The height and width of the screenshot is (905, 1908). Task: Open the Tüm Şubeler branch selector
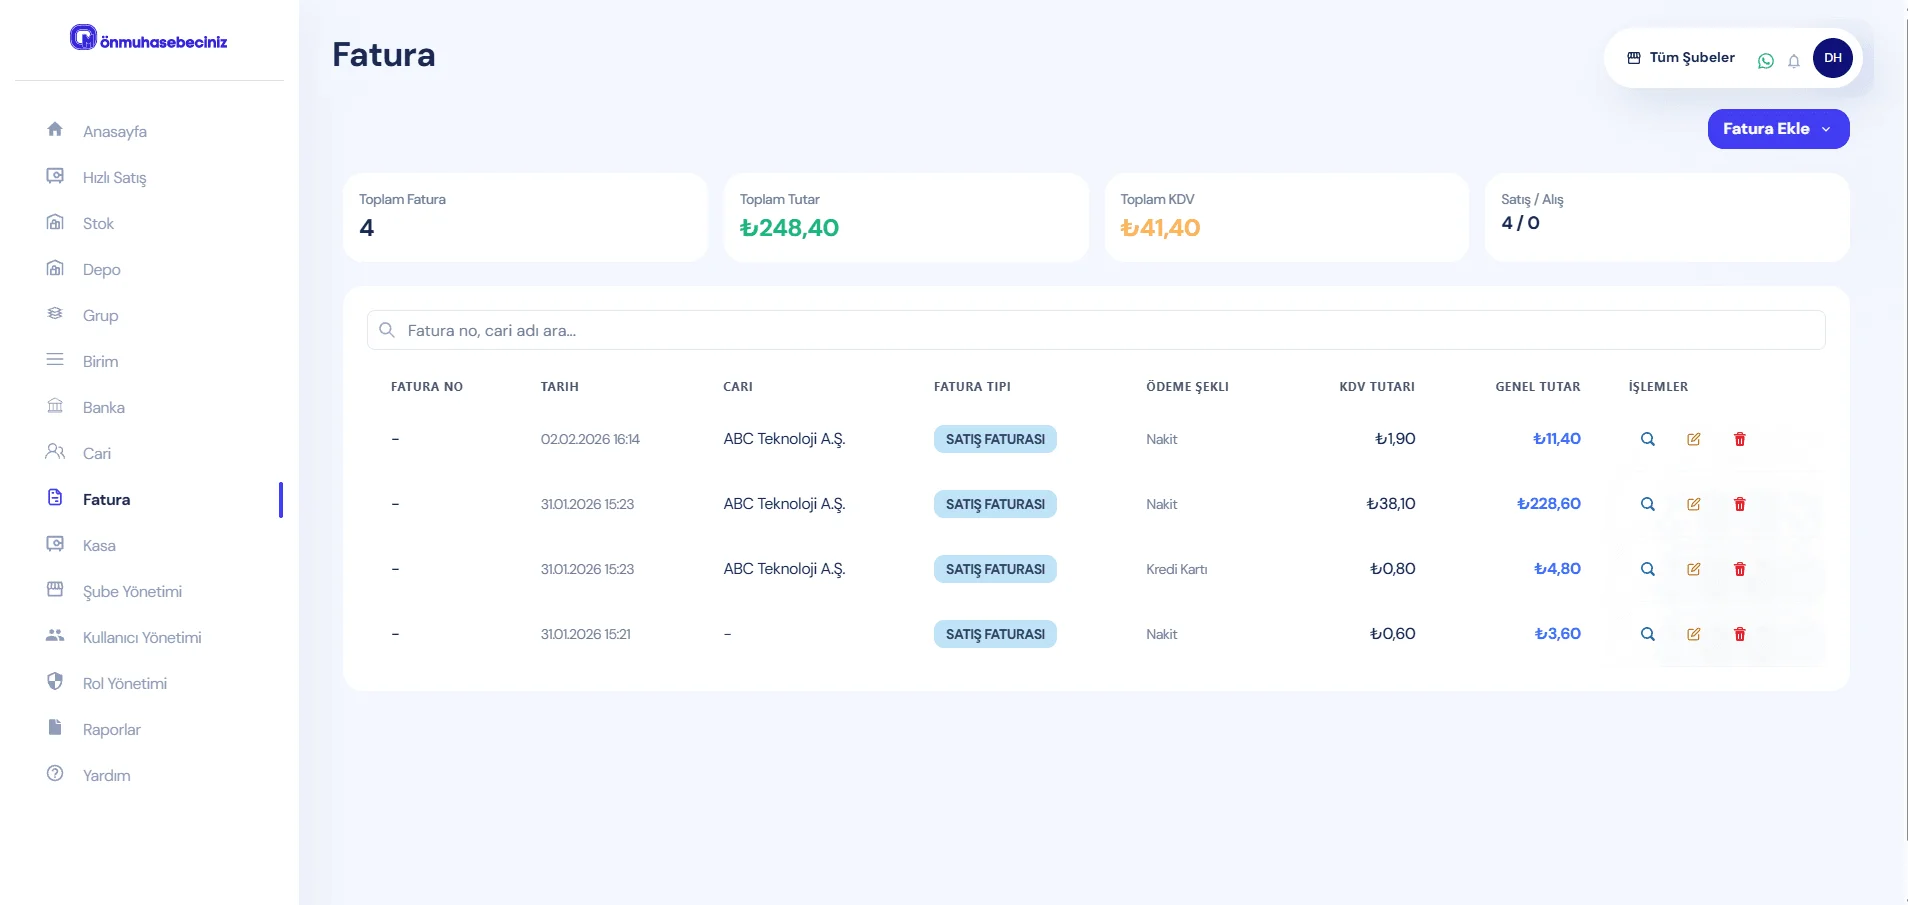click(x=1681, y=58)
